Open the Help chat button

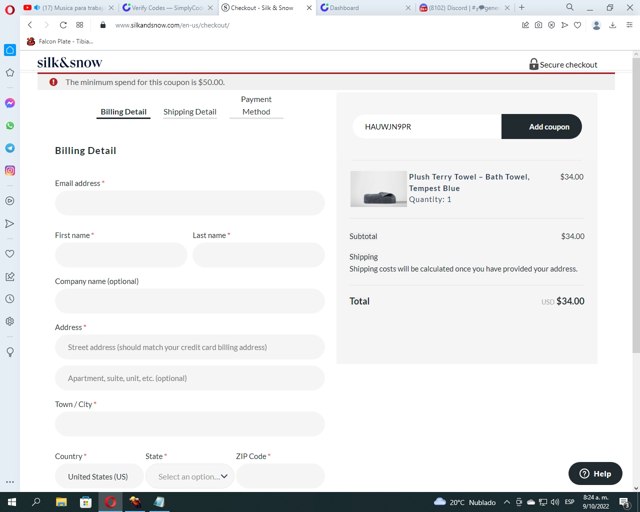[595, 474]
